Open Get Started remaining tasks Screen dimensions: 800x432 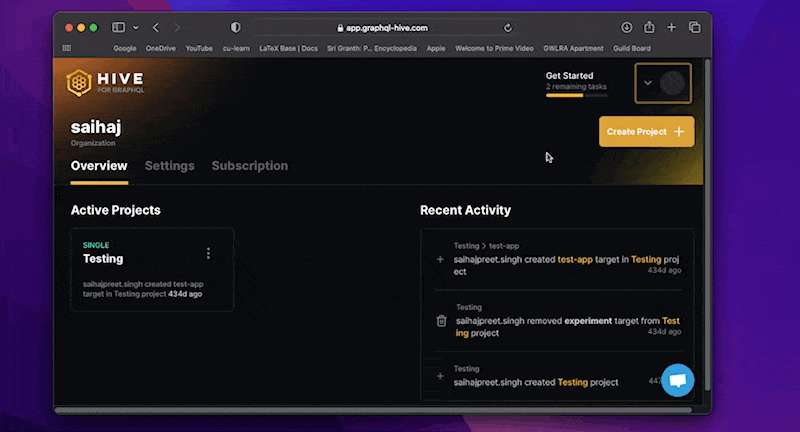pos(577,82)
